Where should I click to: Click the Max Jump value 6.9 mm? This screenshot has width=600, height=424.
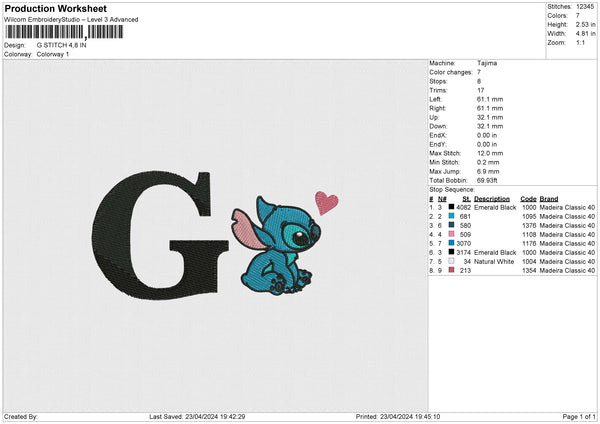[488, 171]
